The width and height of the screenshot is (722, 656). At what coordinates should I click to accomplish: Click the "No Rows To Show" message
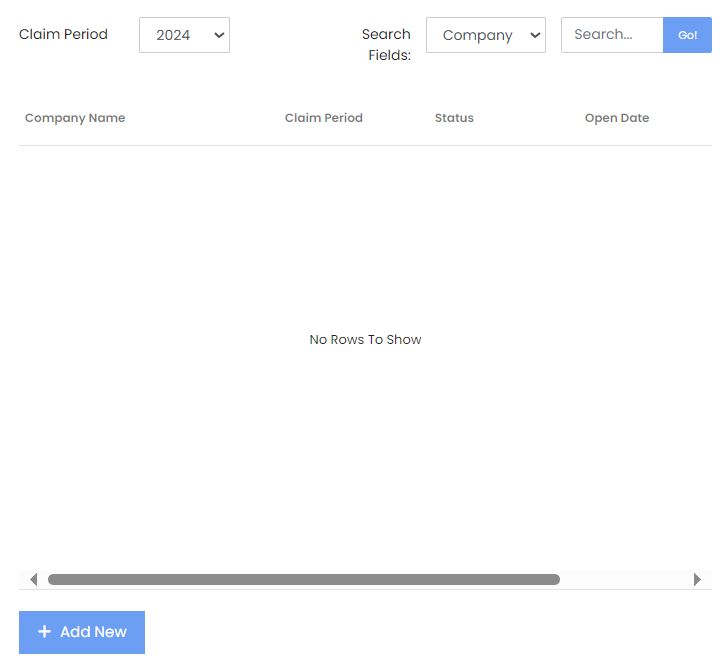(365, 339)
